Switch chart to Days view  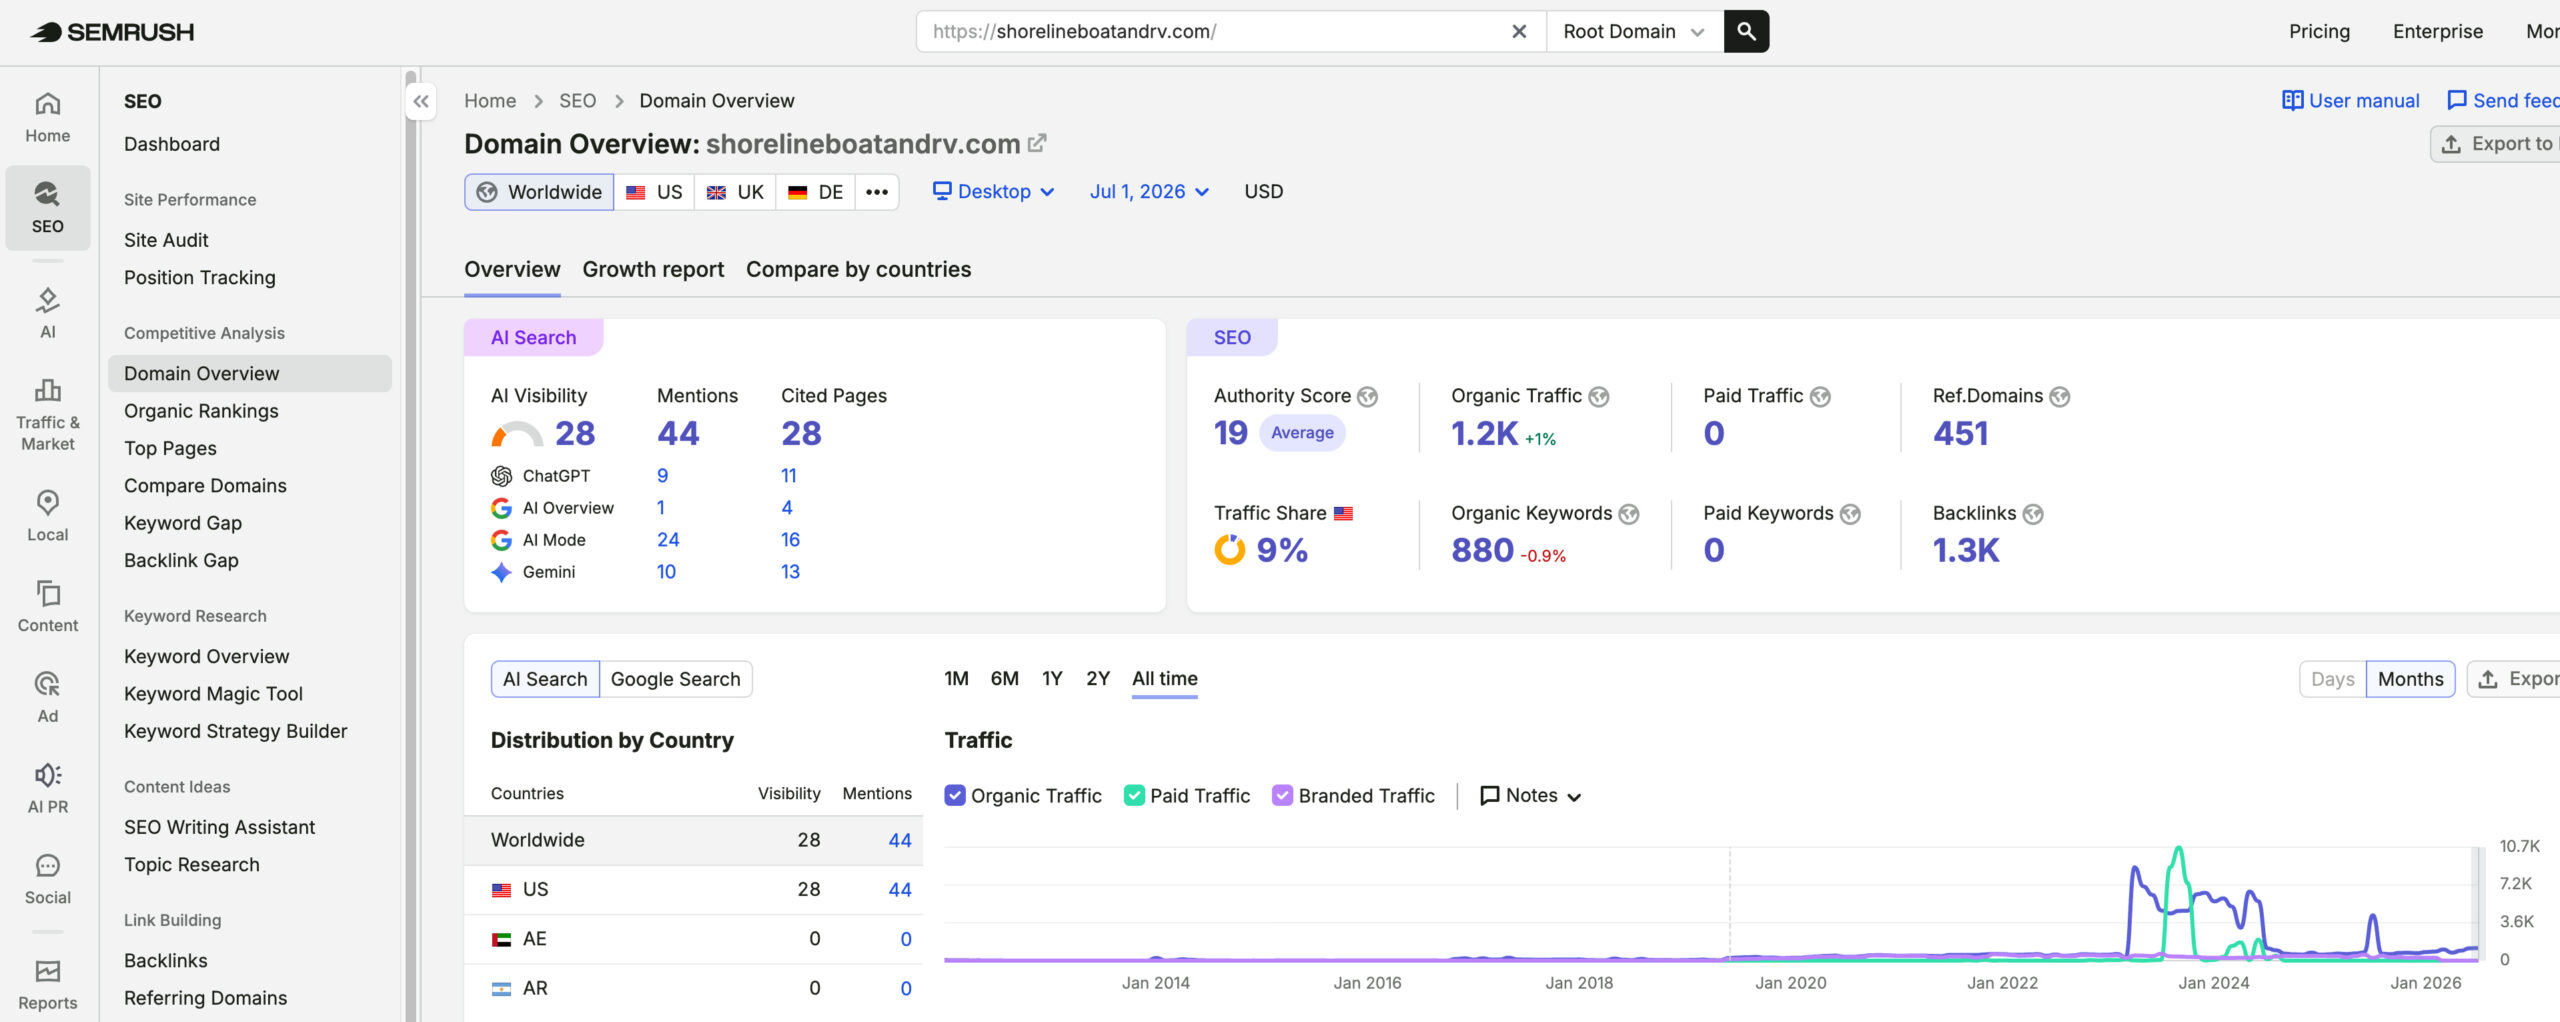pyautogui.click(x=2332, y=679)
